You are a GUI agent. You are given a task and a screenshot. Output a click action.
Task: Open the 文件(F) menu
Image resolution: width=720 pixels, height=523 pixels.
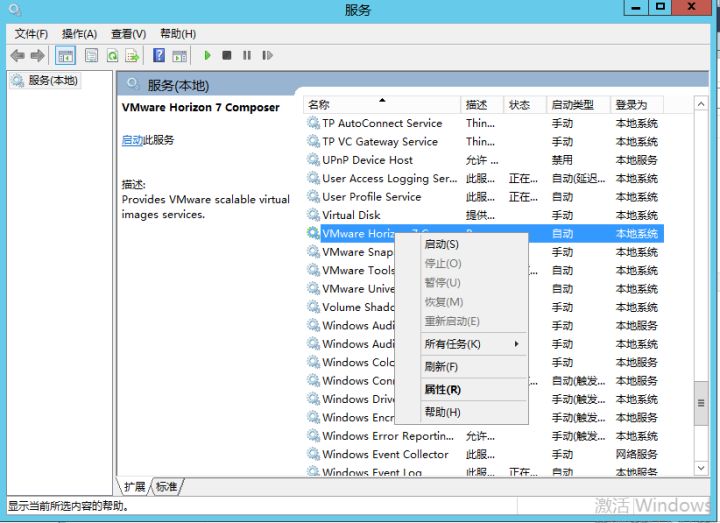pyautogui.click(x=31, y=34)
